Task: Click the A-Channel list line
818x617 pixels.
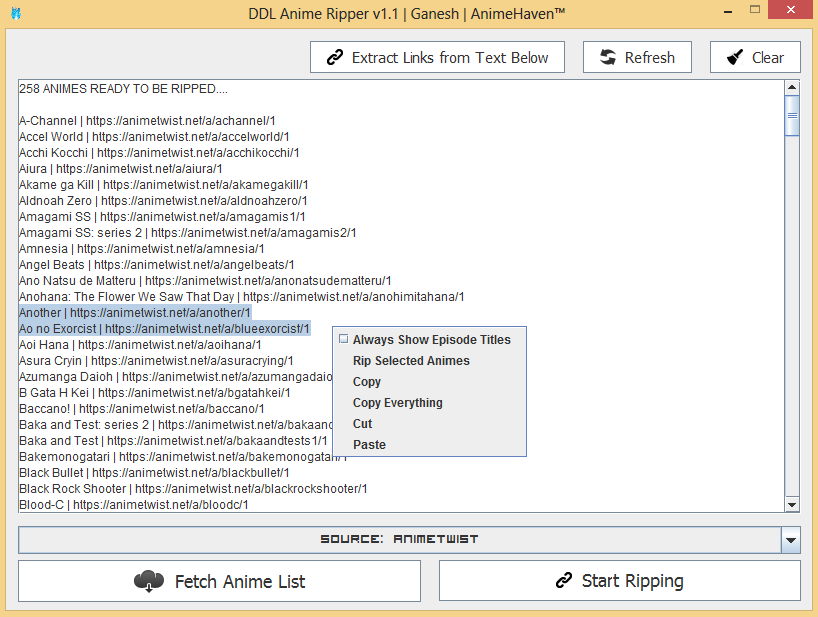Action: [x=147, y=120]
